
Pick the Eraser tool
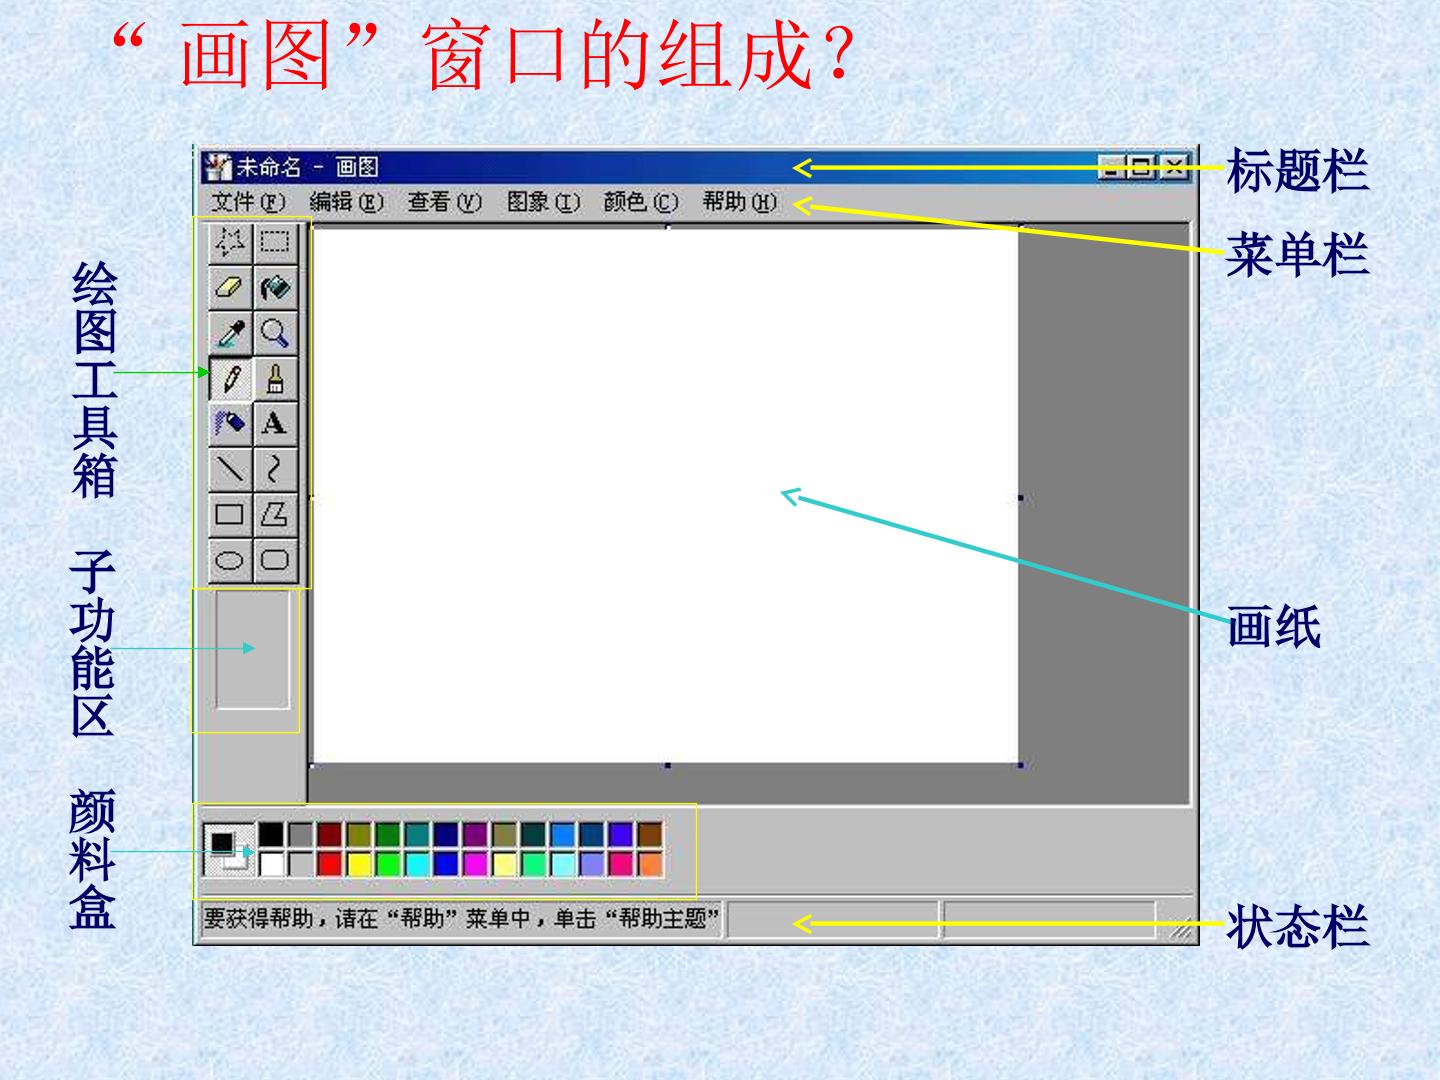point(230,288)
